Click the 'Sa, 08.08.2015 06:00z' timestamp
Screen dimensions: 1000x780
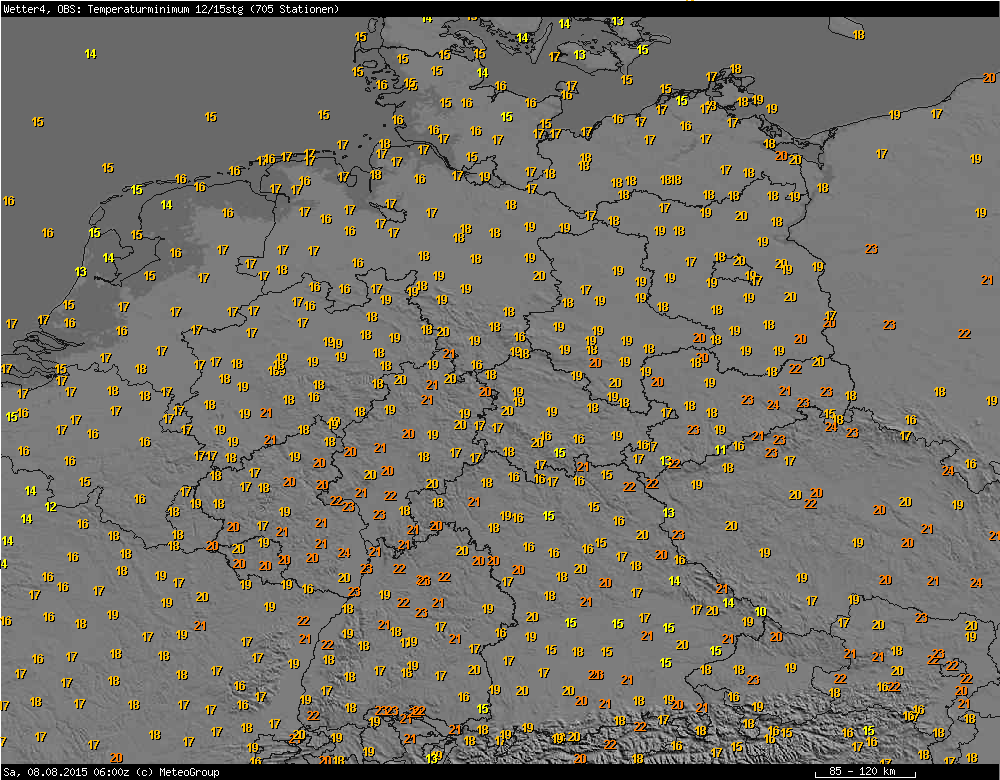coord(67,772)
